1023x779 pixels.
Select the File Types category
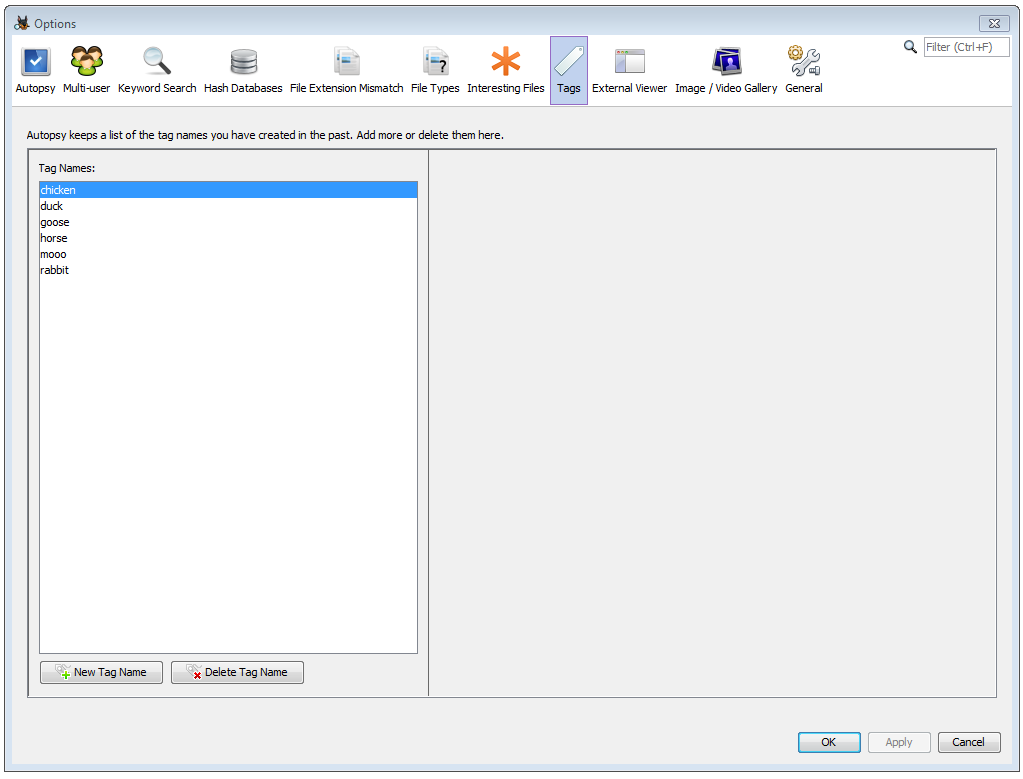coord(435,71)
